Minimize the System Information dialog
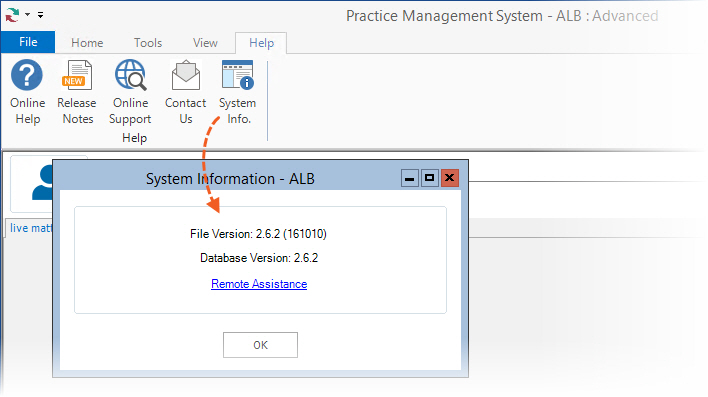708x397 pixels. [x=410, y=178]
